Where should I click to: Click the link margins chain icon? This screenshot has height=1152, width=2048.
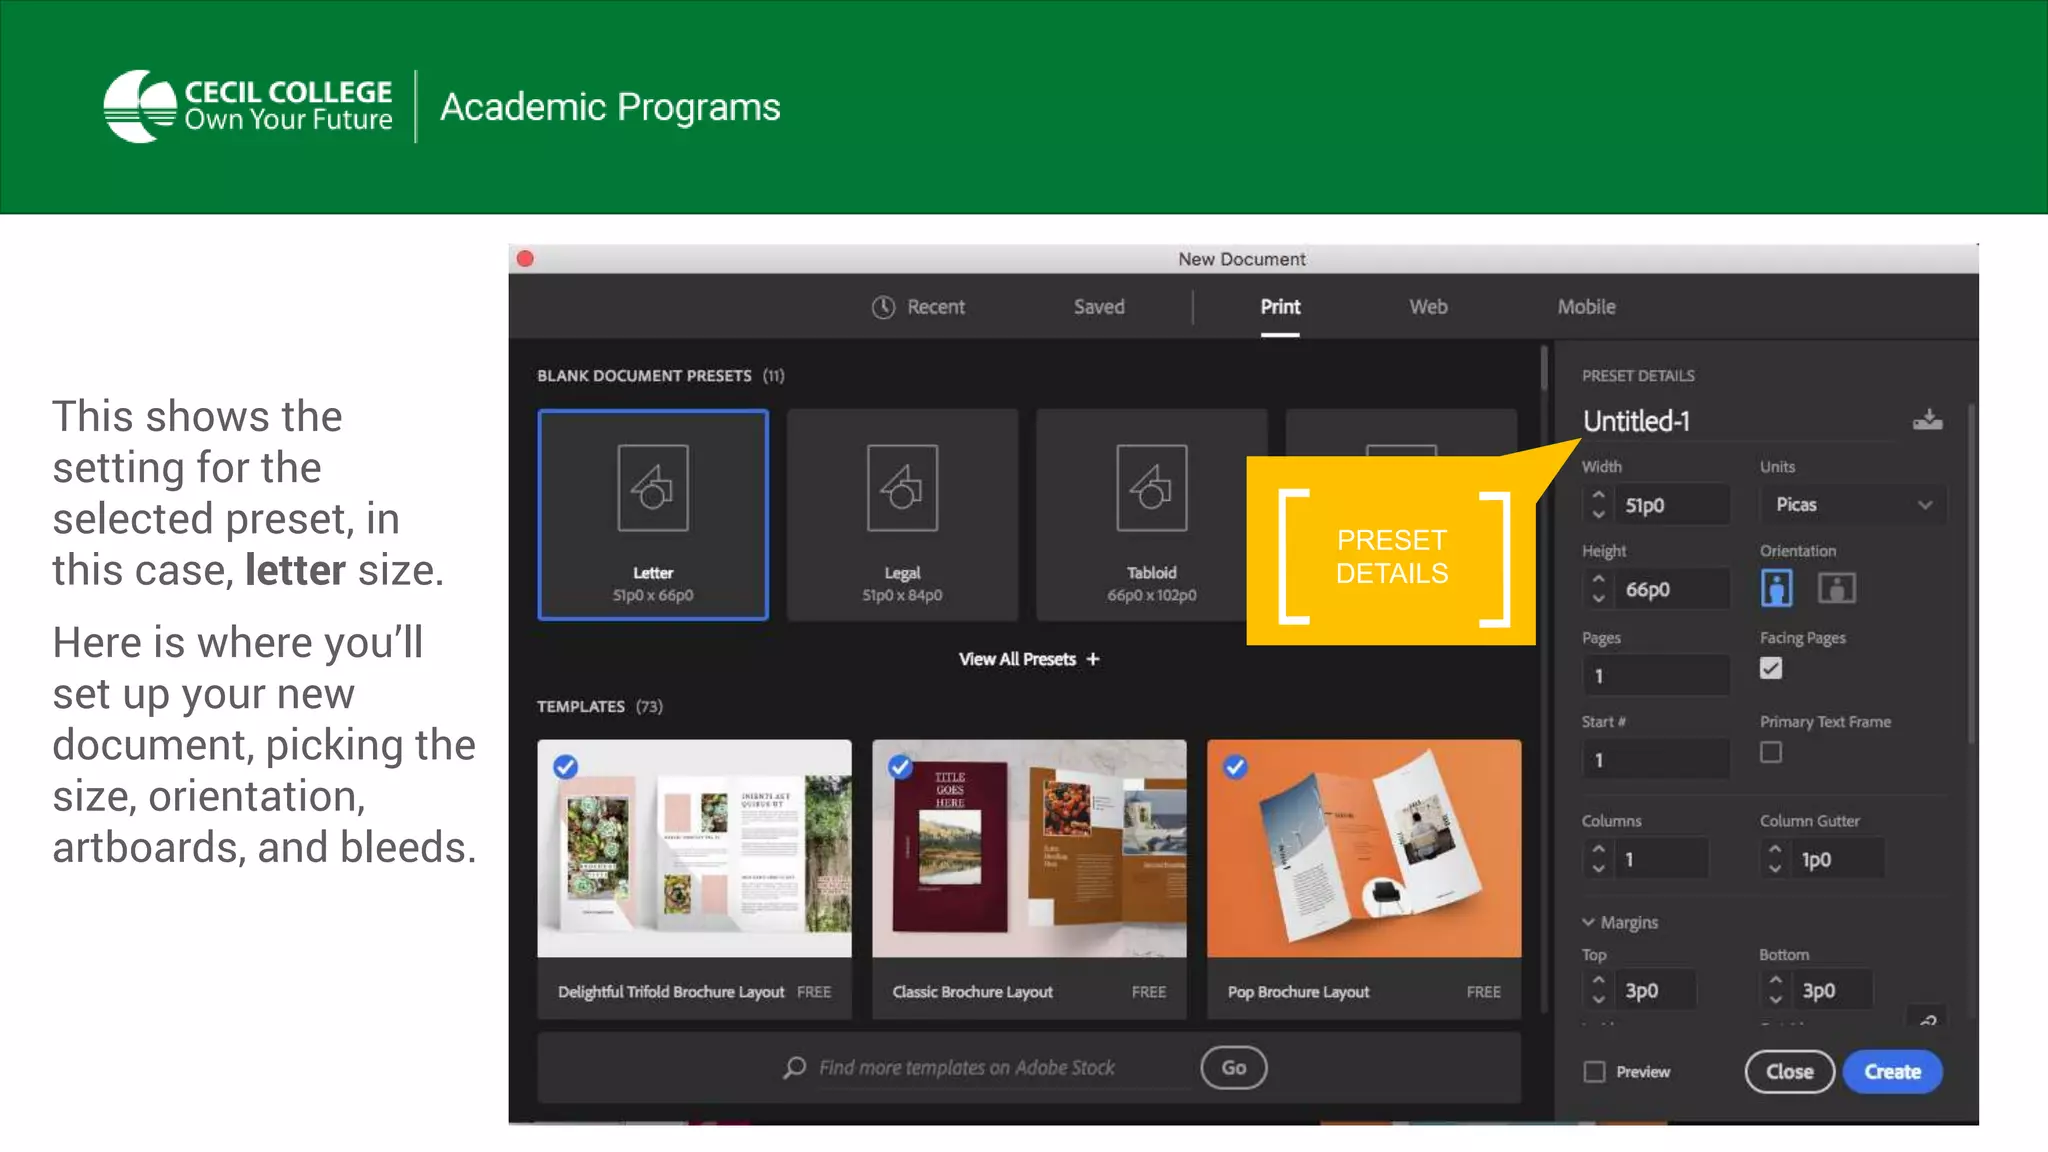click(1928, 1020)
